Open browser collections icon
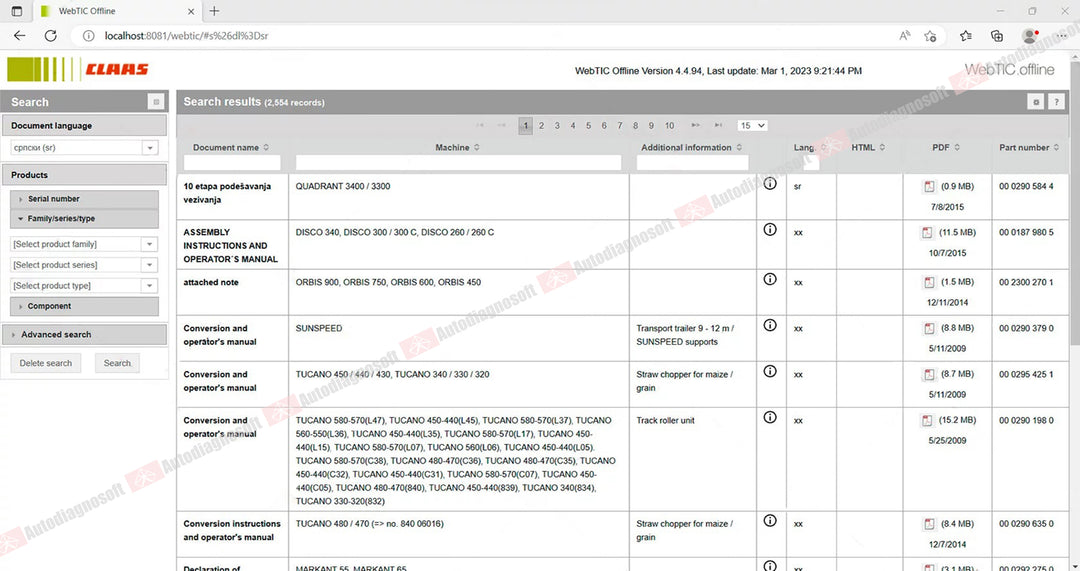The width and height of the screenshot is (1080, 571). [x=997, y=36]
